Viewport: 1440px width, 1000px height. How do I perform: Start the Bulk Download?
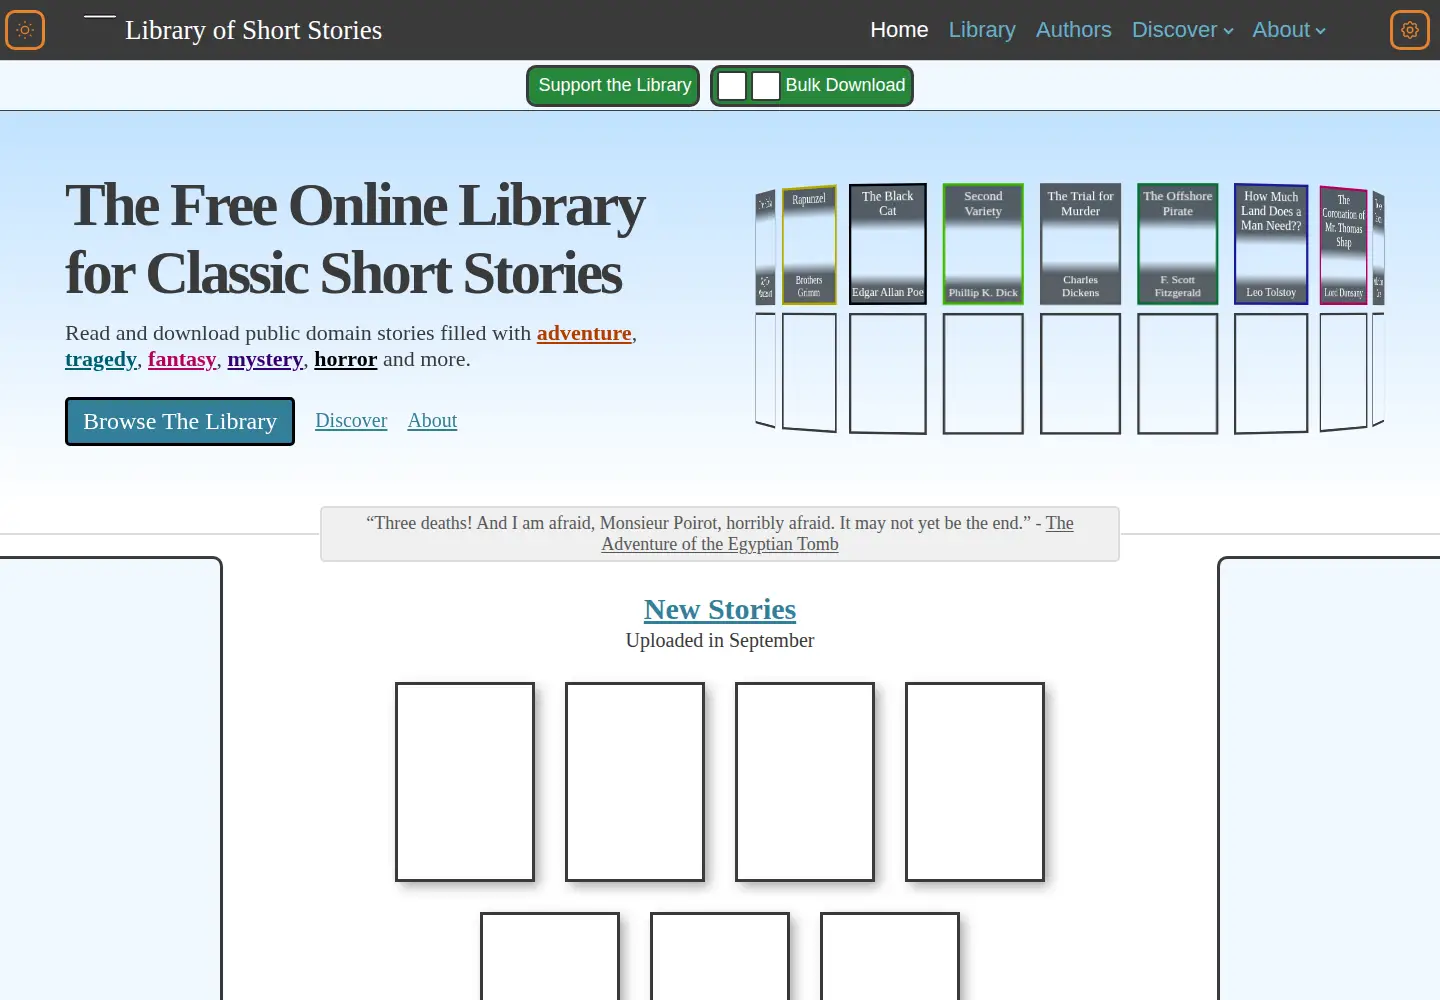pos(812,86)
